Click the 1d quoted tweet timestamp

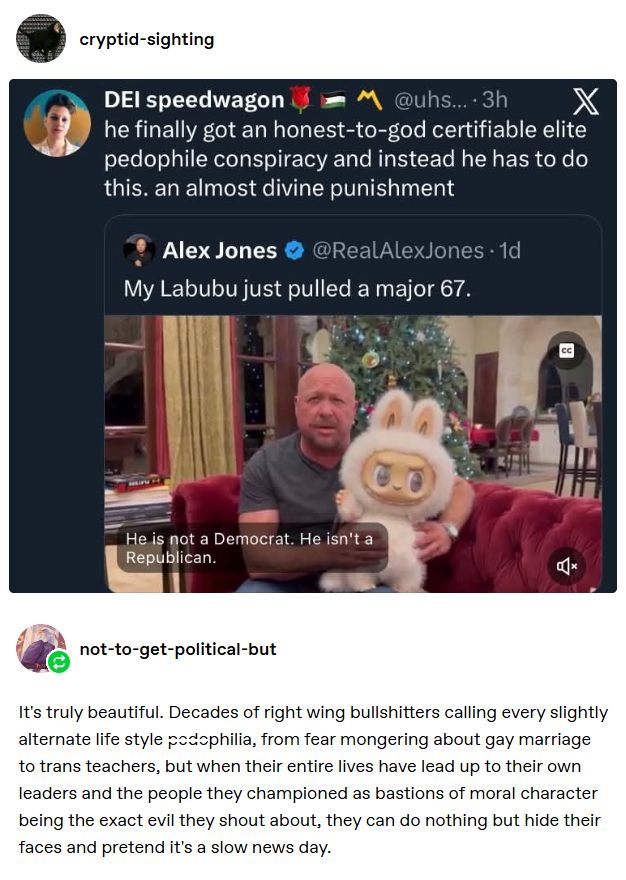(x=510, y=250)
